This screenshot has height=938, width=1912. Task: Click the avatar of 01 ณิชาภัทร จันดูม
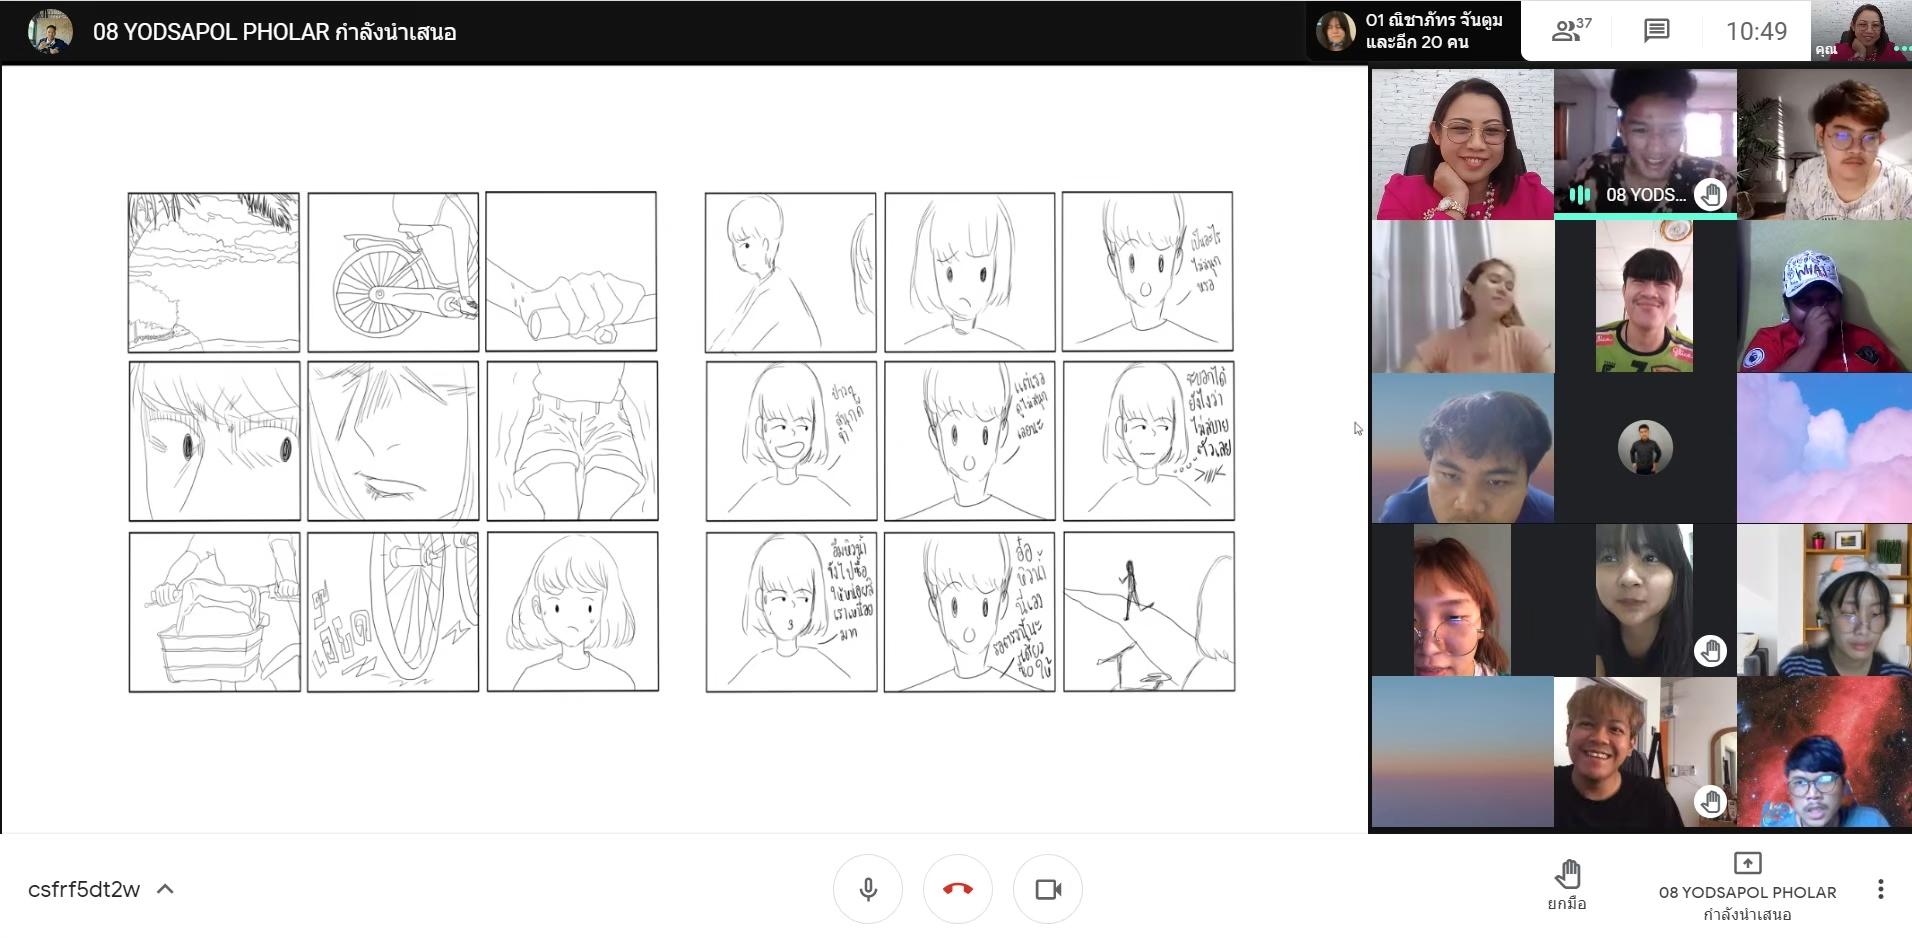point(1335,31)
